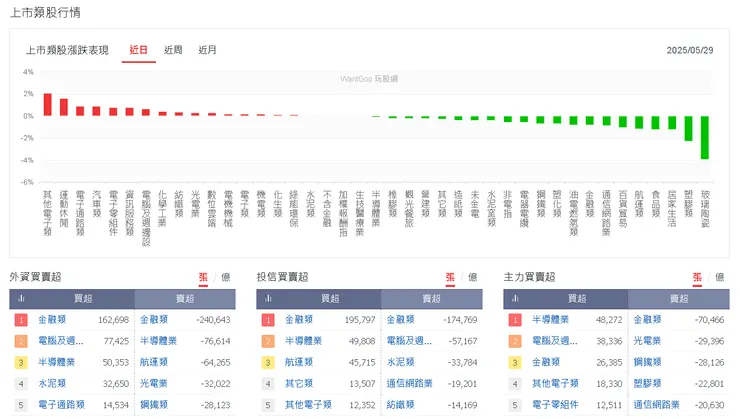
Task: Open 電腦及週... link with 38,336 in 主力買超
Action: (555, 341)
